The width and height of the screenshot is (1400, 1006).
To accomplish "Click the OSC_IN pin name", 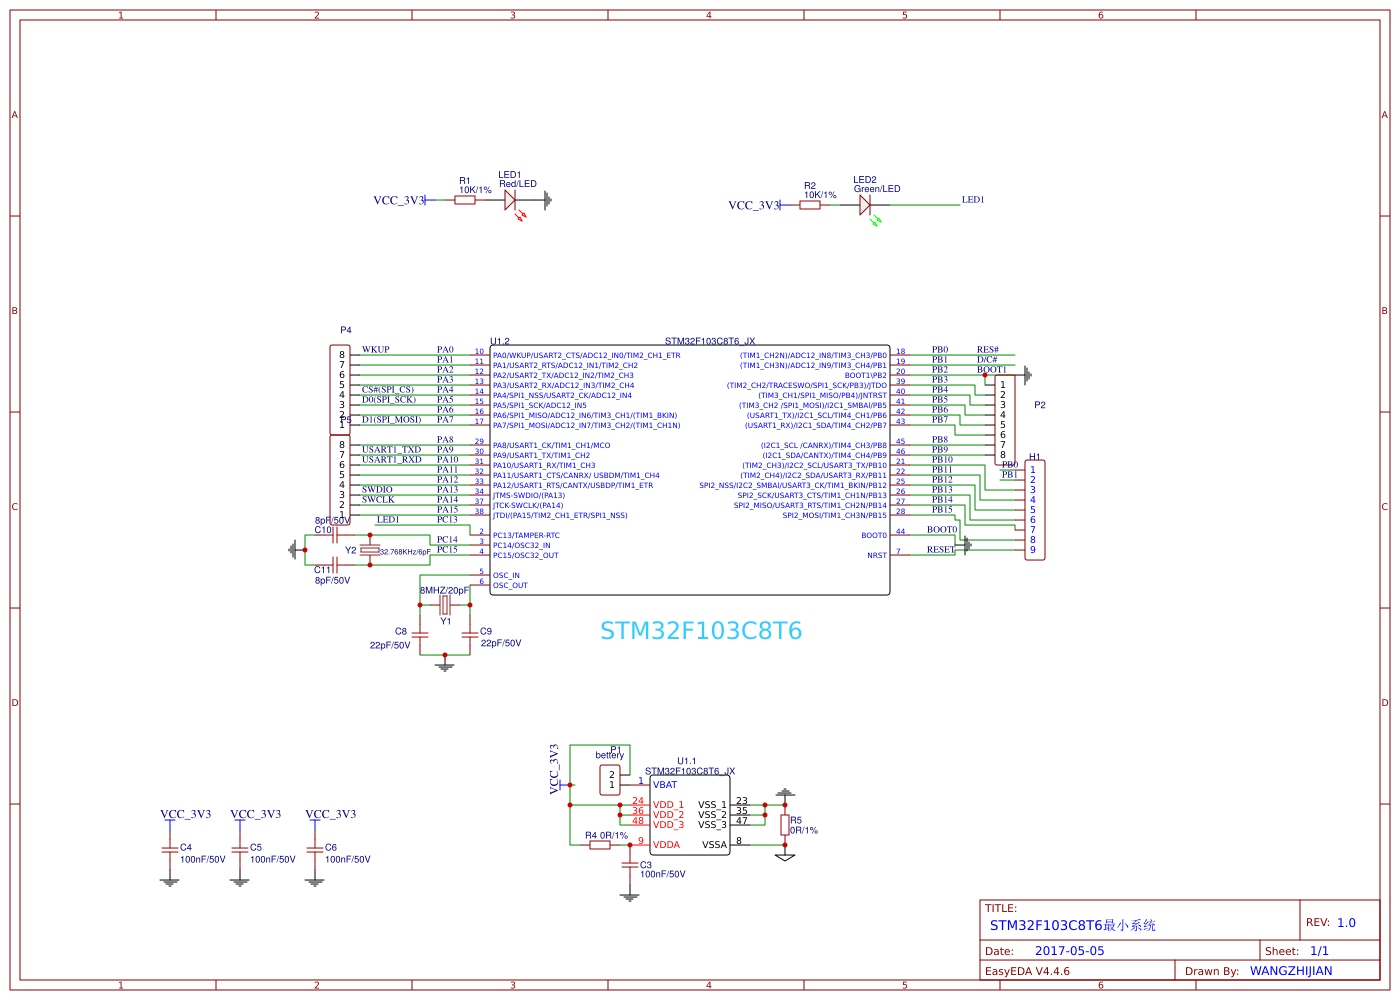I will [x=506, y=576].
